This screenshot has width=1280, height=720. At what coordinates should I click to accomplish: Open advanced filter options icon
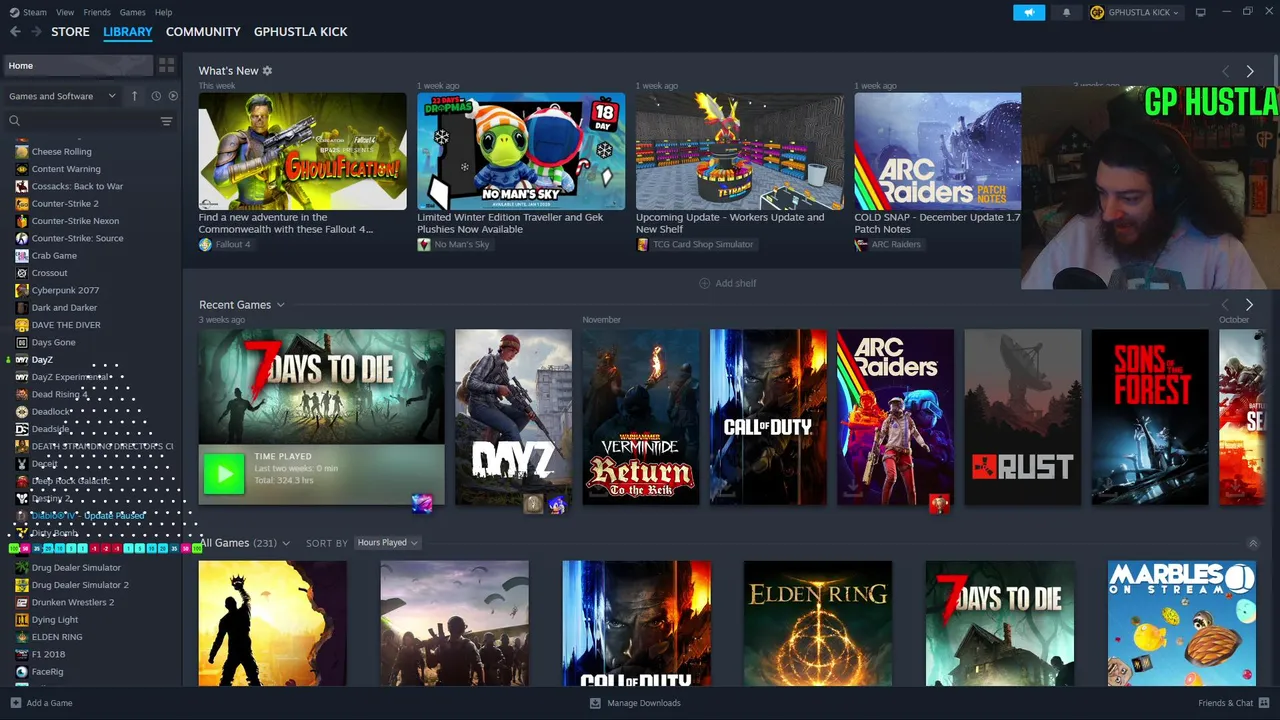pos(166,121)
